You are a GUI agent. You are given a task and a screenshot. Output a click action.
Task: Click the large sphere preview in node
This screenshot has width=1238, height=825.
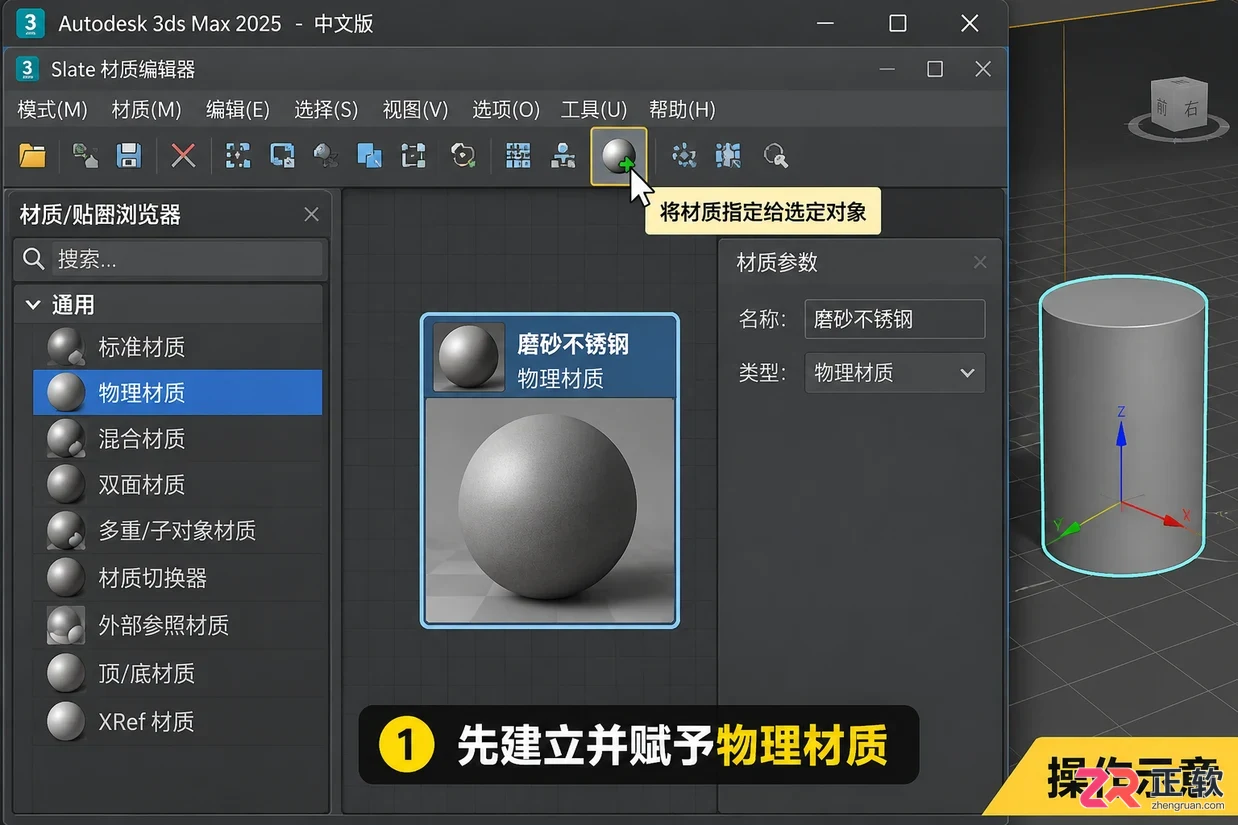click(x=549, y=510)
